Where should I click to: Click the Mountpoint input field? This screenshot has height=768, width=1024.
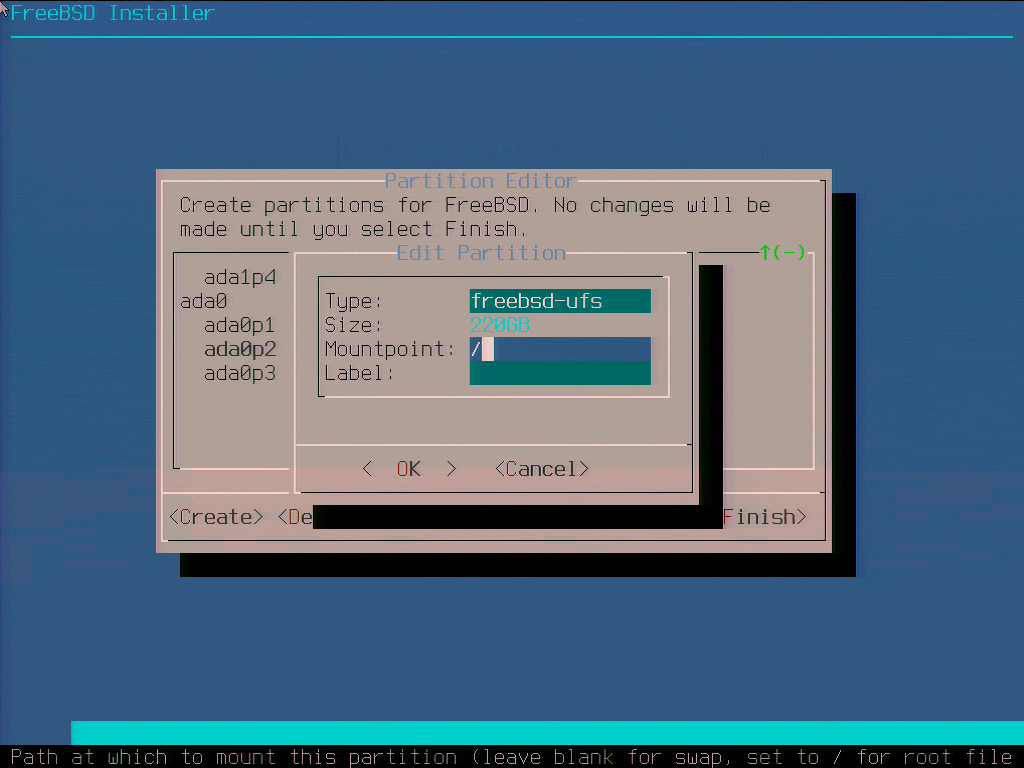tap(560, 349)
